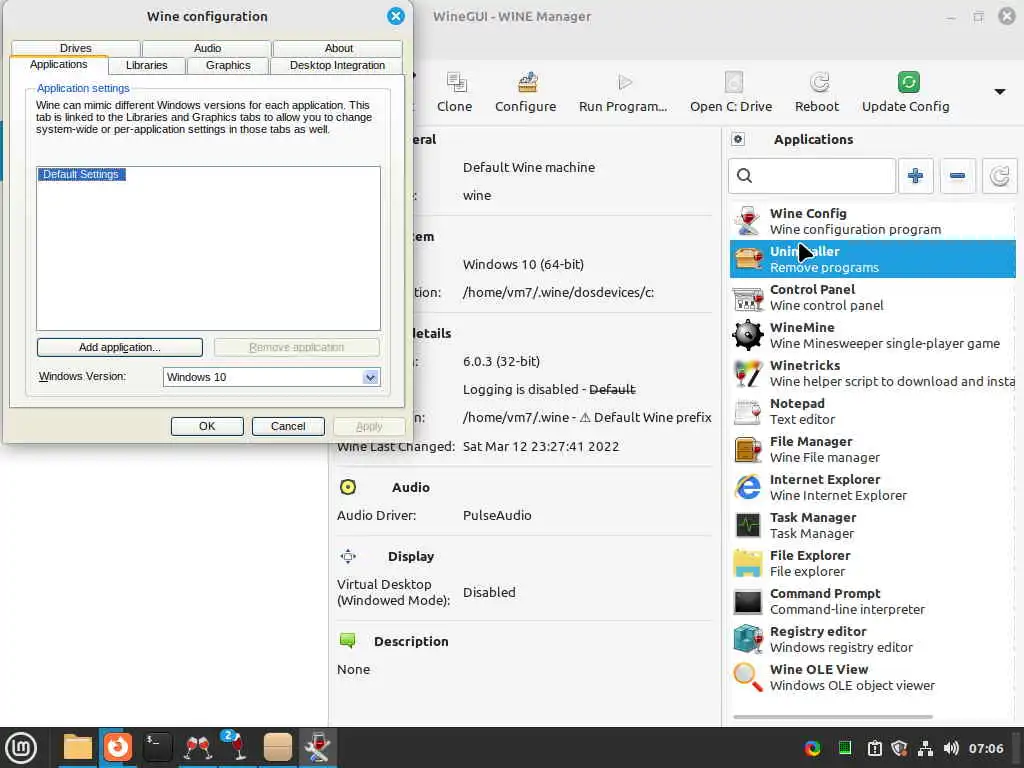Click the plus add application icon
This screenshot has height=768, width=1024.
pyautogui.click(x=915, y=176)
